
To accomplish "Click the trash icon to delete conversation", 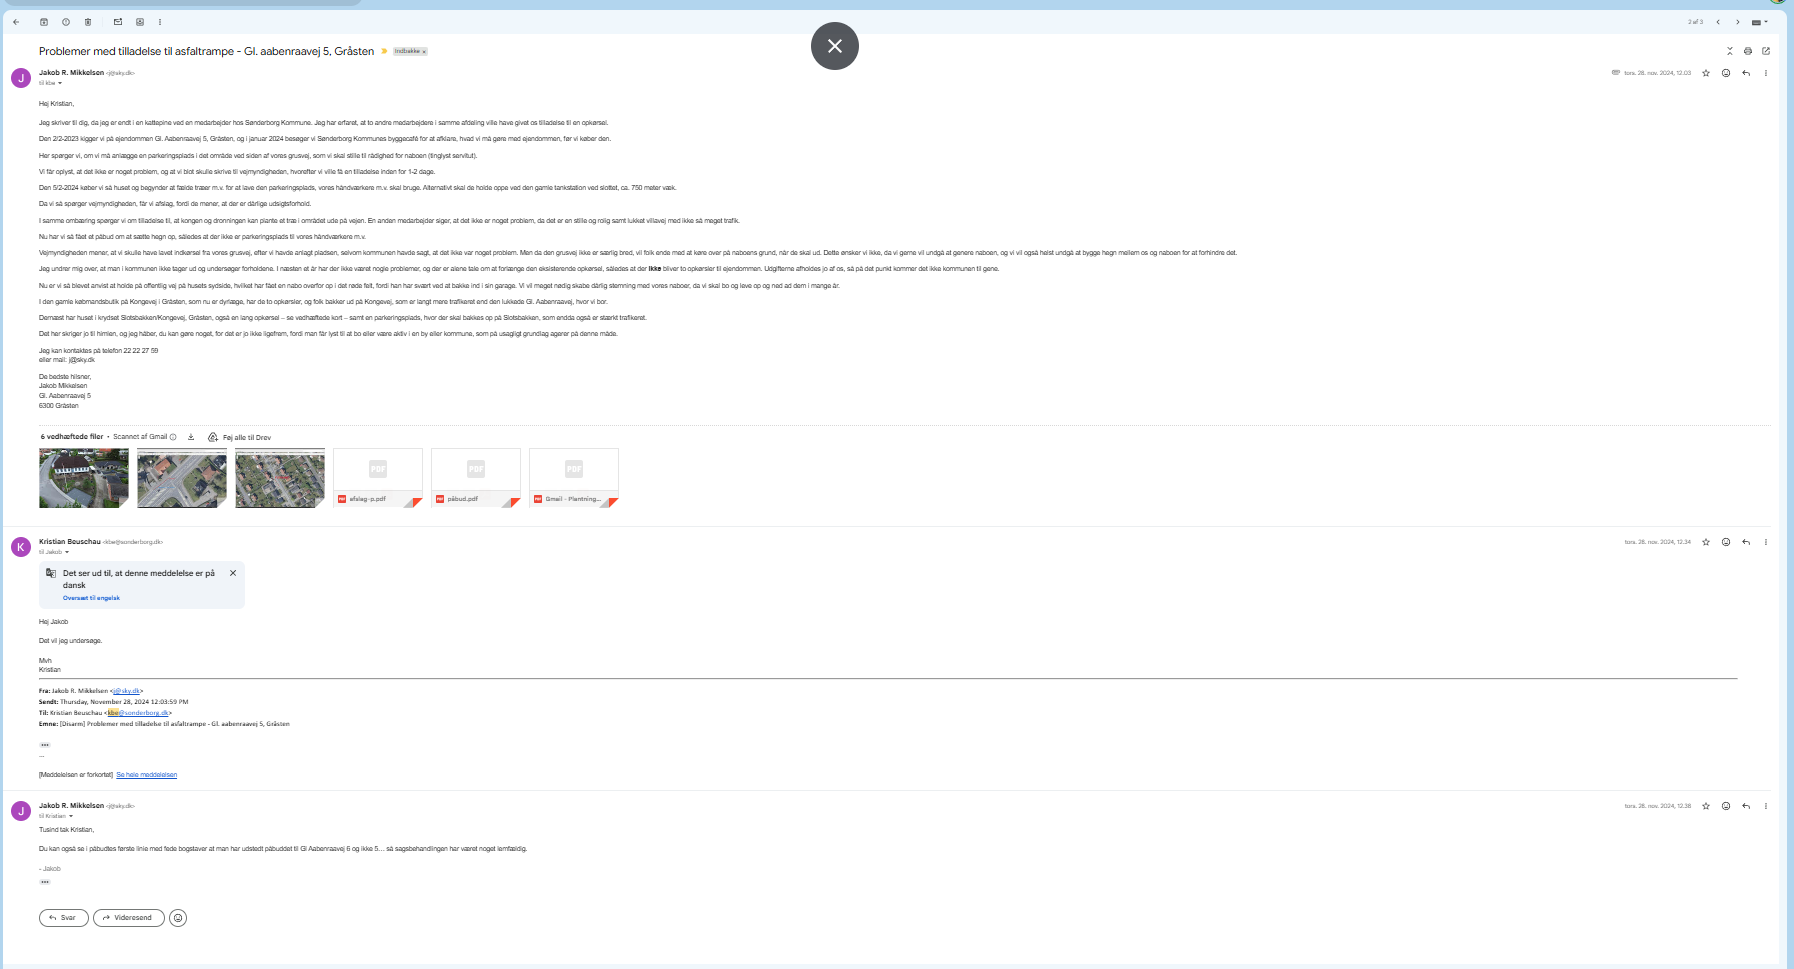I will click(x=88, y=22).
